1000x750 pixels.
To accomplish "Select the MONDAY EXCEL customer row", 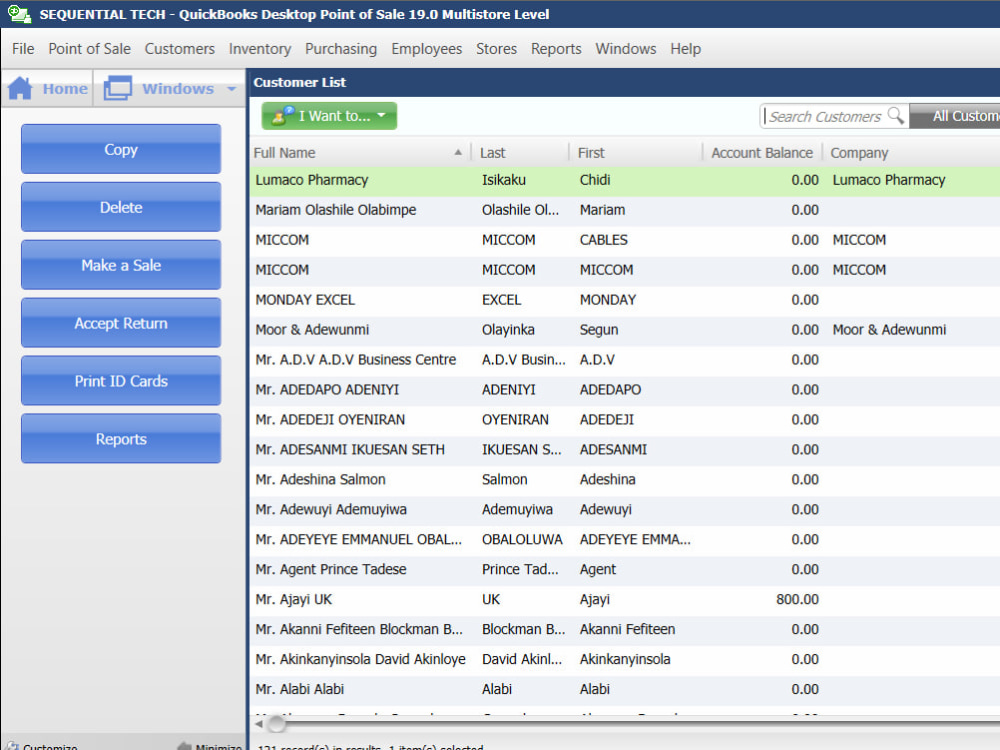I will pos(625,300).
